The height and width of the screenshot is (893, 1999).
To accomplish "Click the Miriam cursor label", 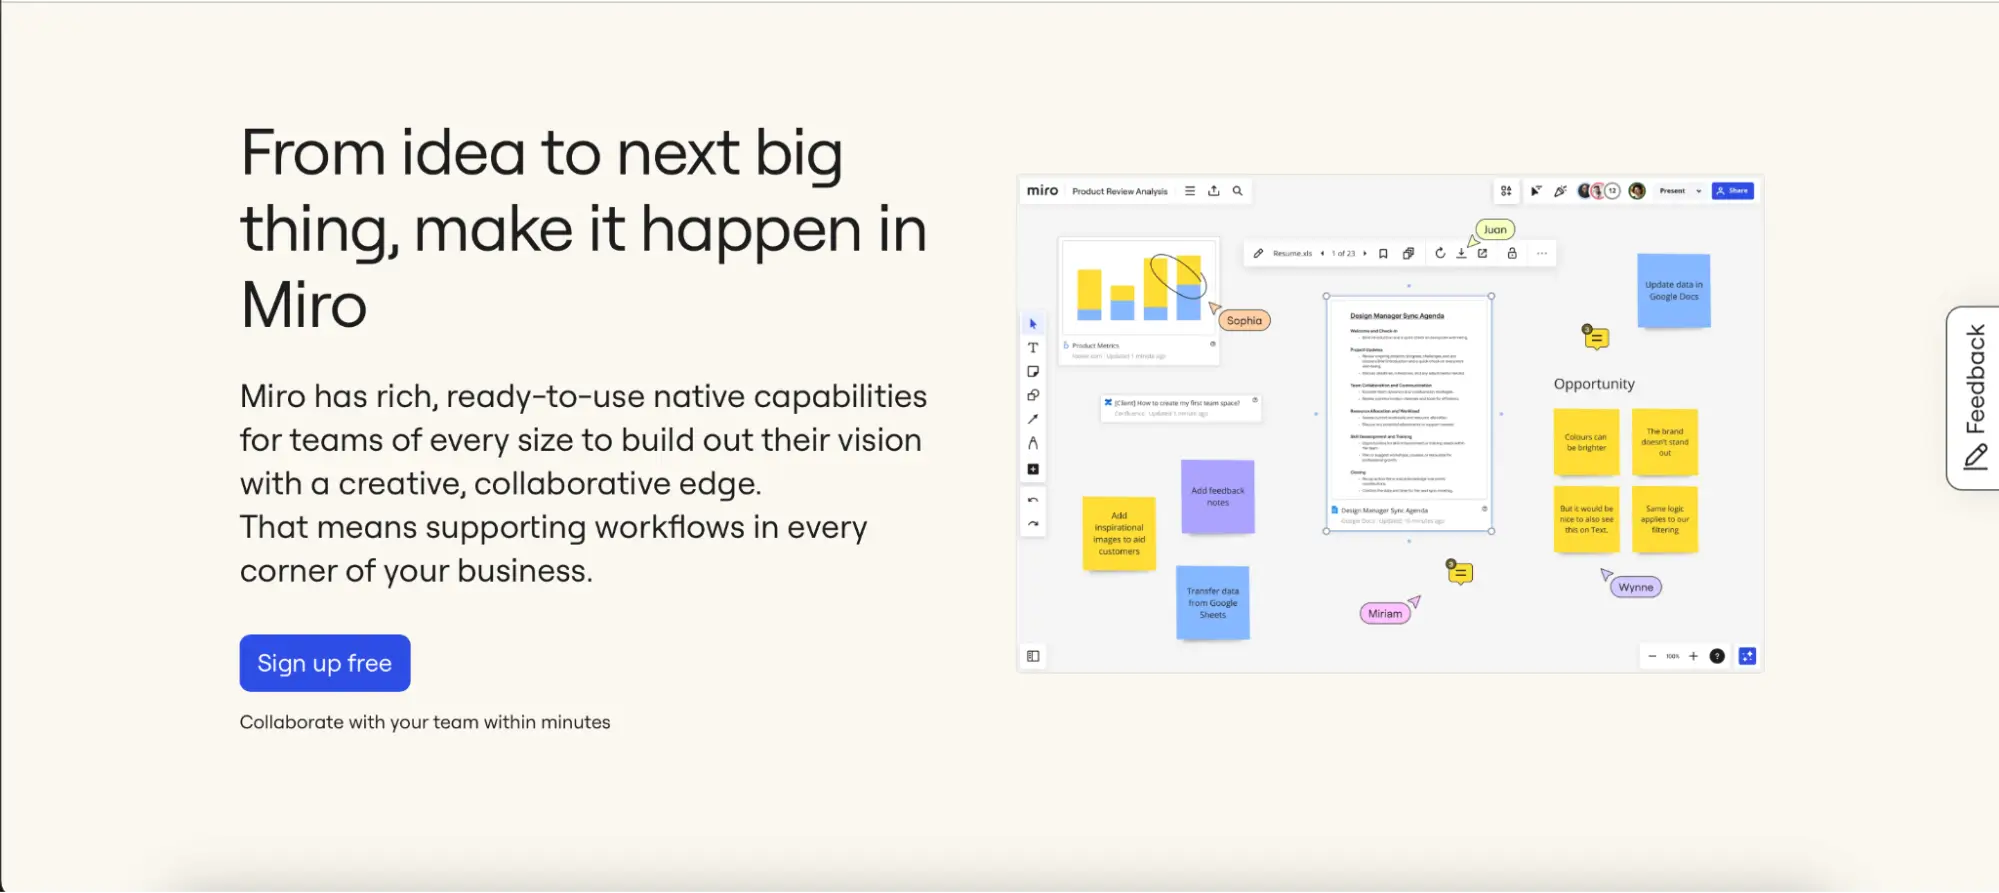I will click(x=1385, y=614).
